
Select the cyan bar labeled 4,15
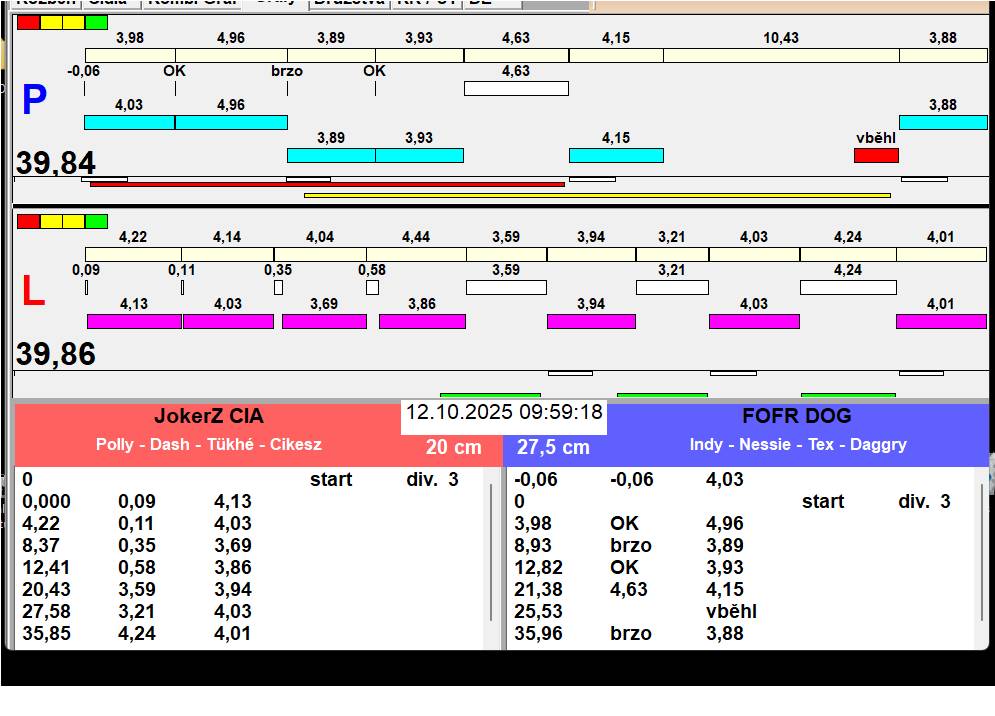pyautogui.click(x=616, y=156)
